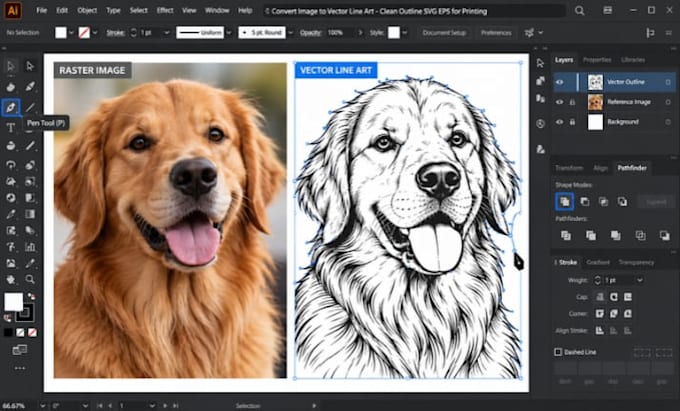Switch to the Properties tab

tap(597, 60)
